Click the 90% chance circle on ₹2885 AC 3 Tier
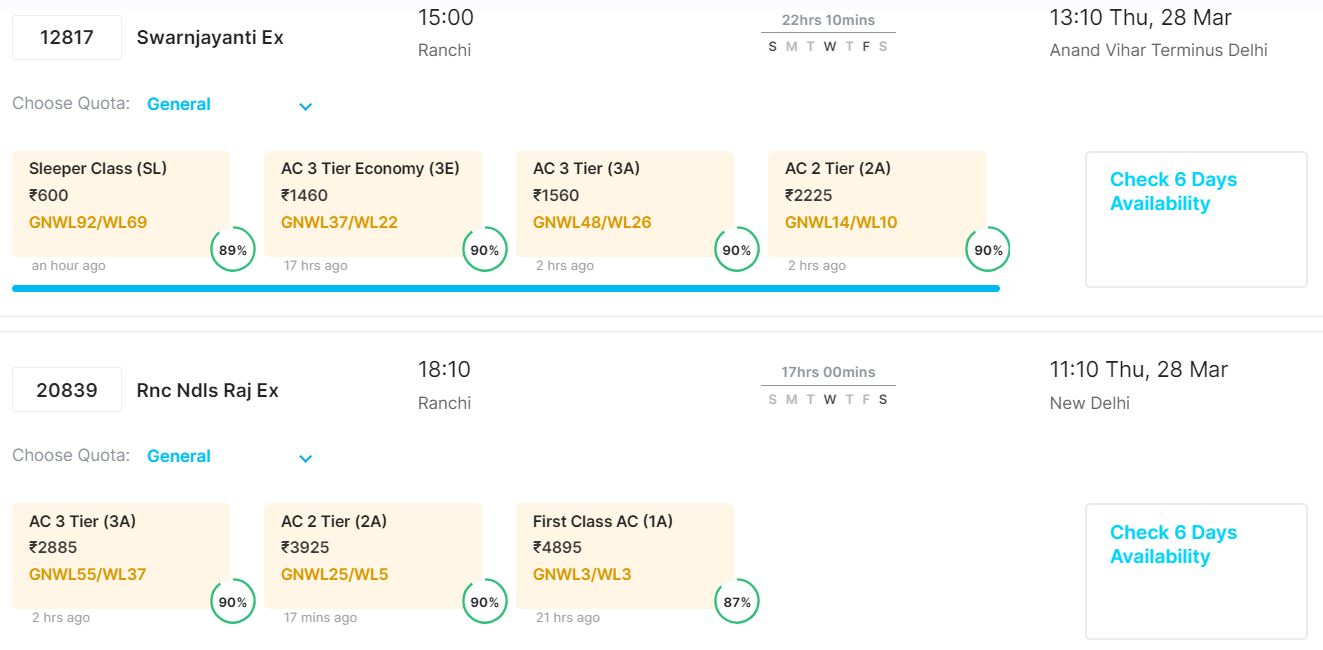Image resolution: width=1323 pixels, height=650 pixels. tap(232, 602)
